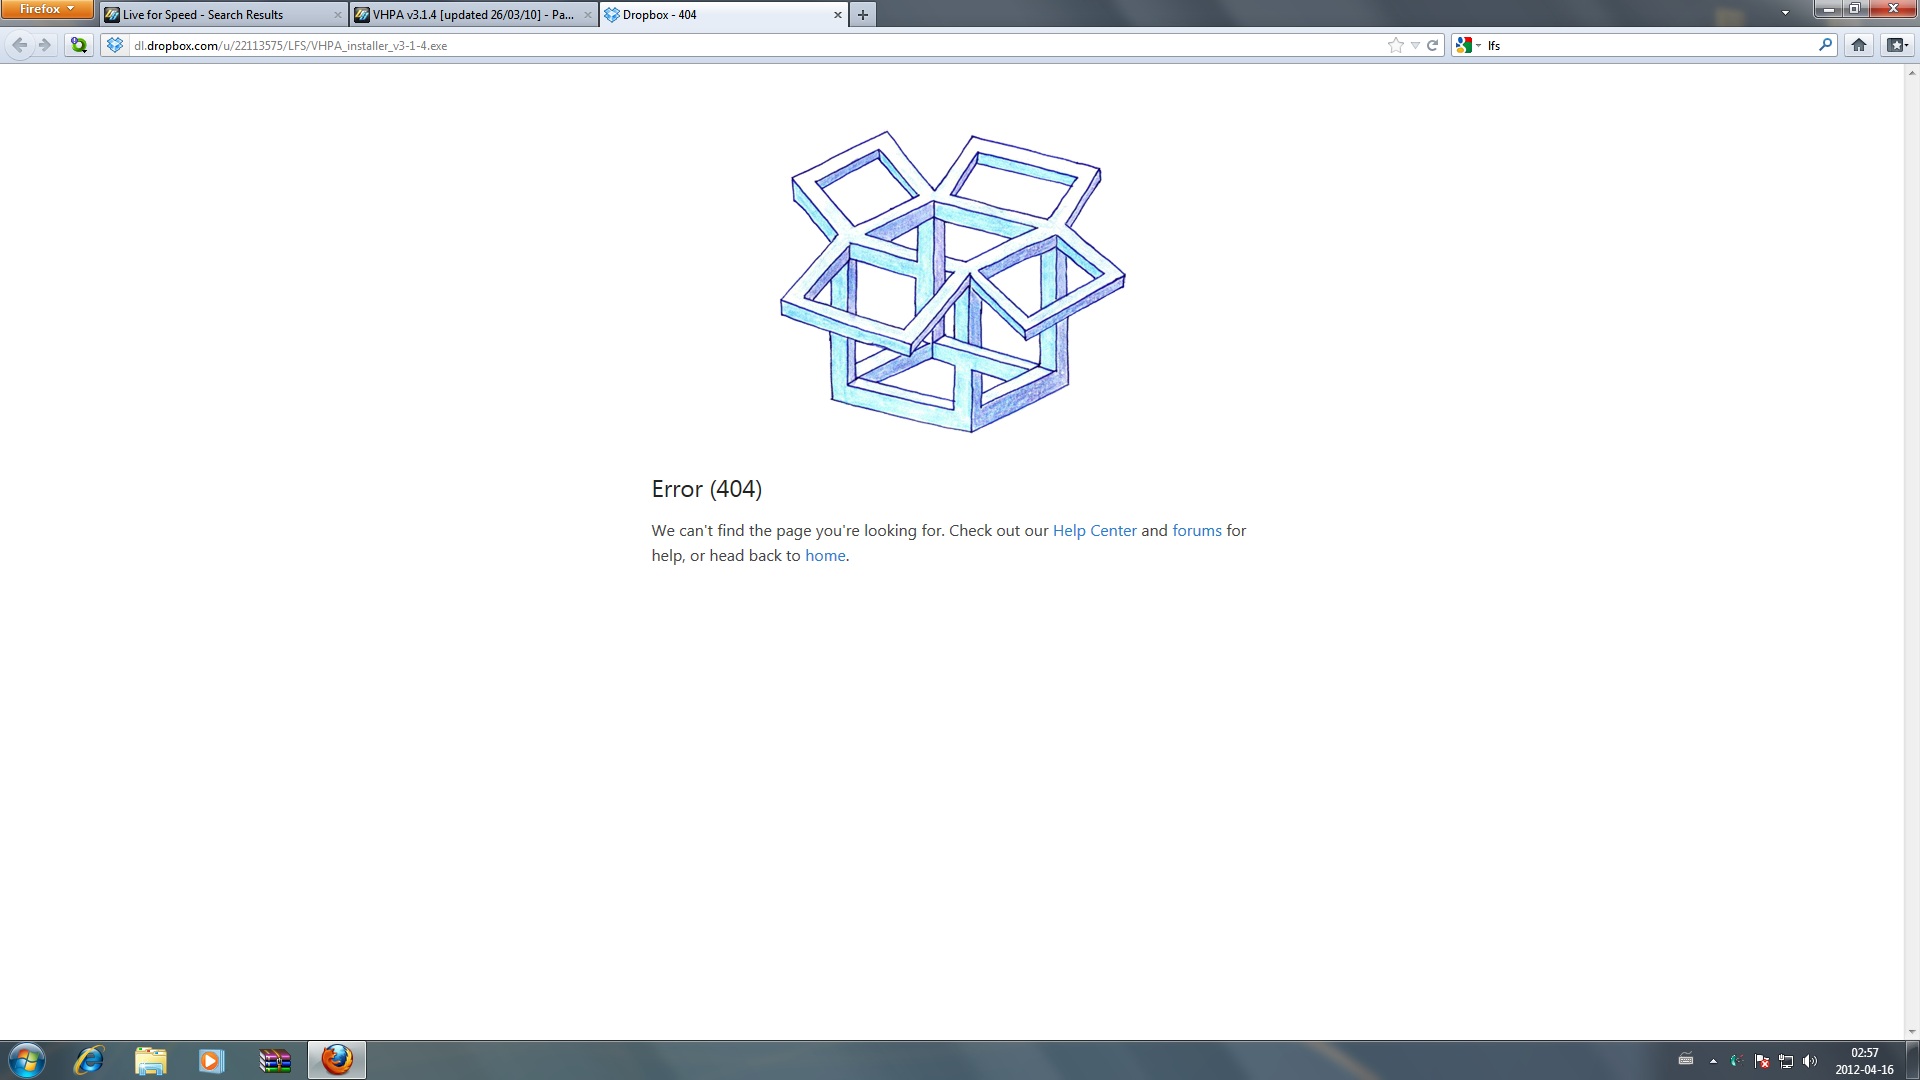Click the green add-on toolbar icon
Screen dimensions: 1920x1080
[78, 45]
